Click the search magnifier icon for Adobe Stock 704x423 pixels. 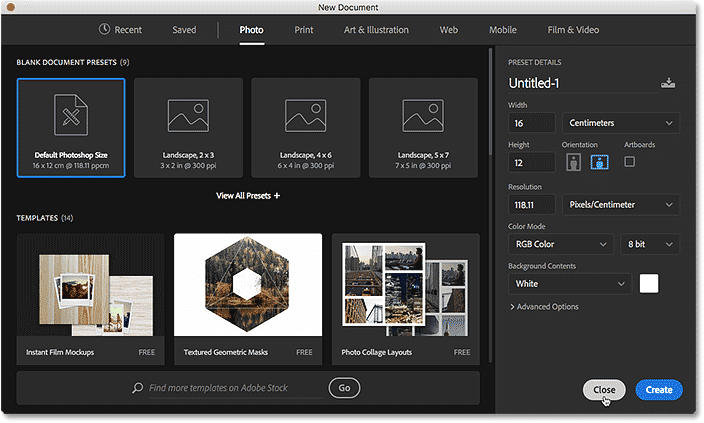[137, 388]
